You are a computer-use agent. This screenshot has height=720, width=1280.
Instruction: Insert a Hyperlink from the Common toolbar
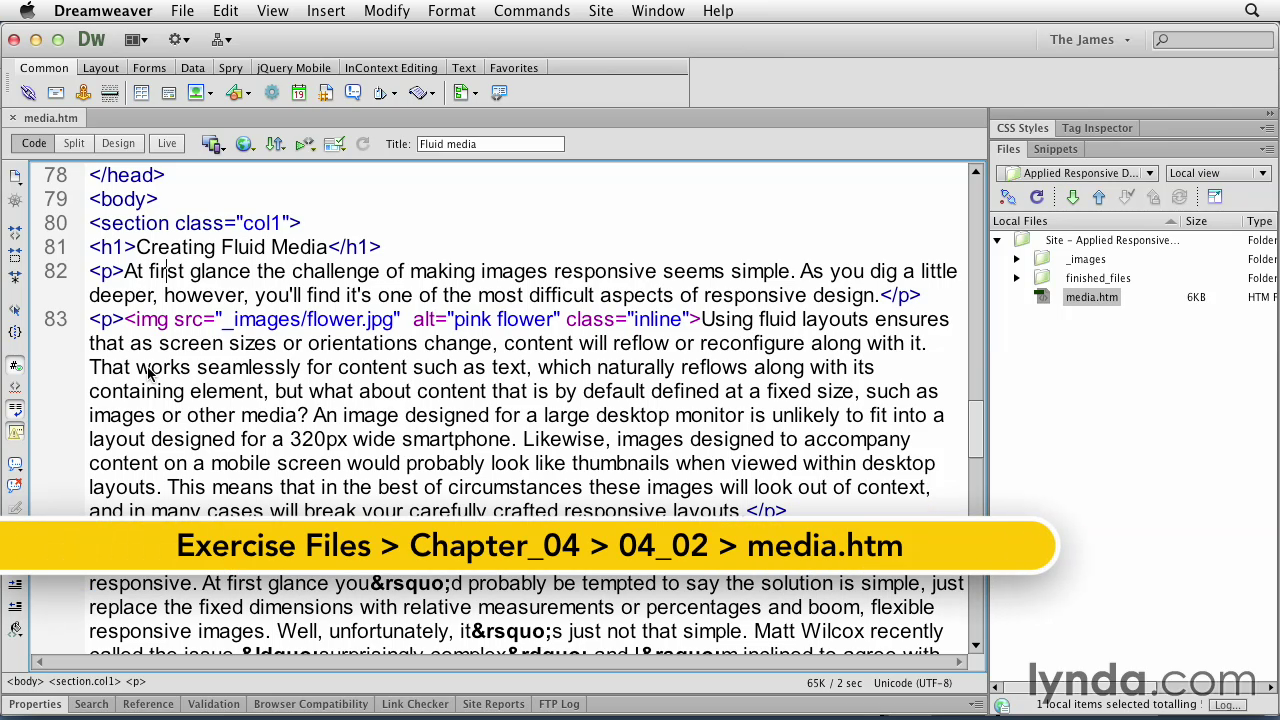(x=28, y=93)
